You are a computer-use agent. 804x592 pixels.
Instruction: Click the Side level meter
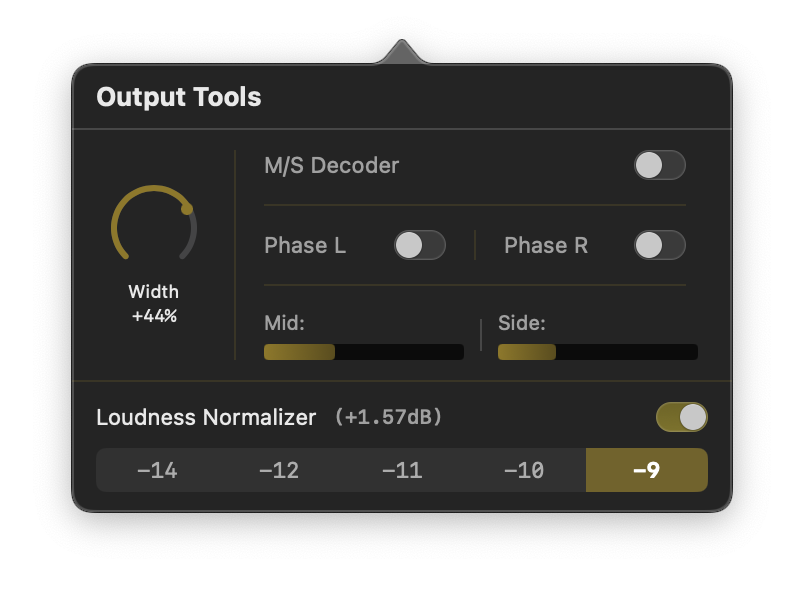click(597, 352)
